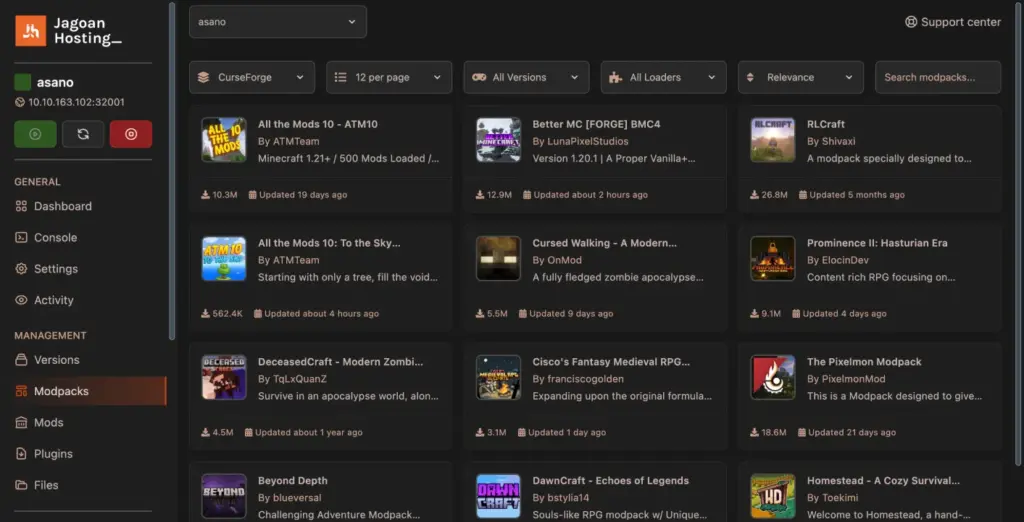Click the ATM10 modpack thumbnail

click(224, 140)
